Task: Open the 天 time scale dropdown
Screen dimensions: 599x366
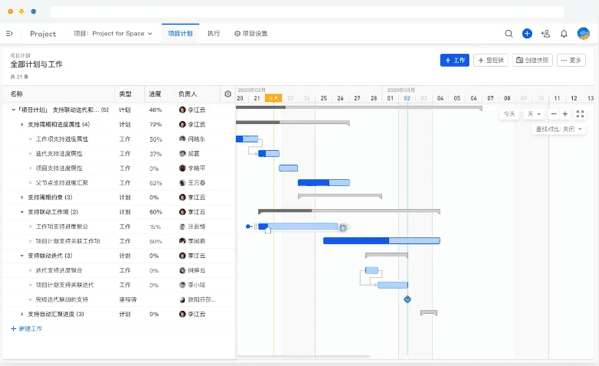Action: 534,114
